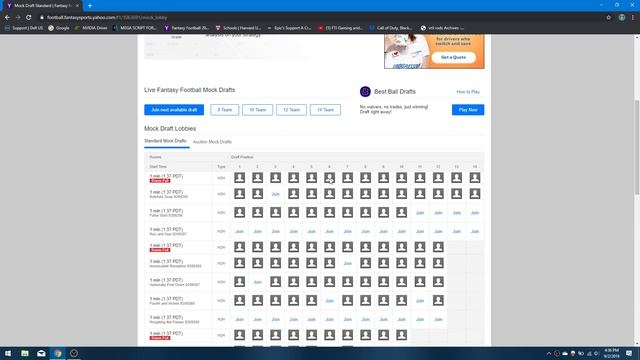The width and height of the screenshot is (640, 360).
Task: Go back using browser back arrow
Action: pyautogui.click(x=7, y=18)
